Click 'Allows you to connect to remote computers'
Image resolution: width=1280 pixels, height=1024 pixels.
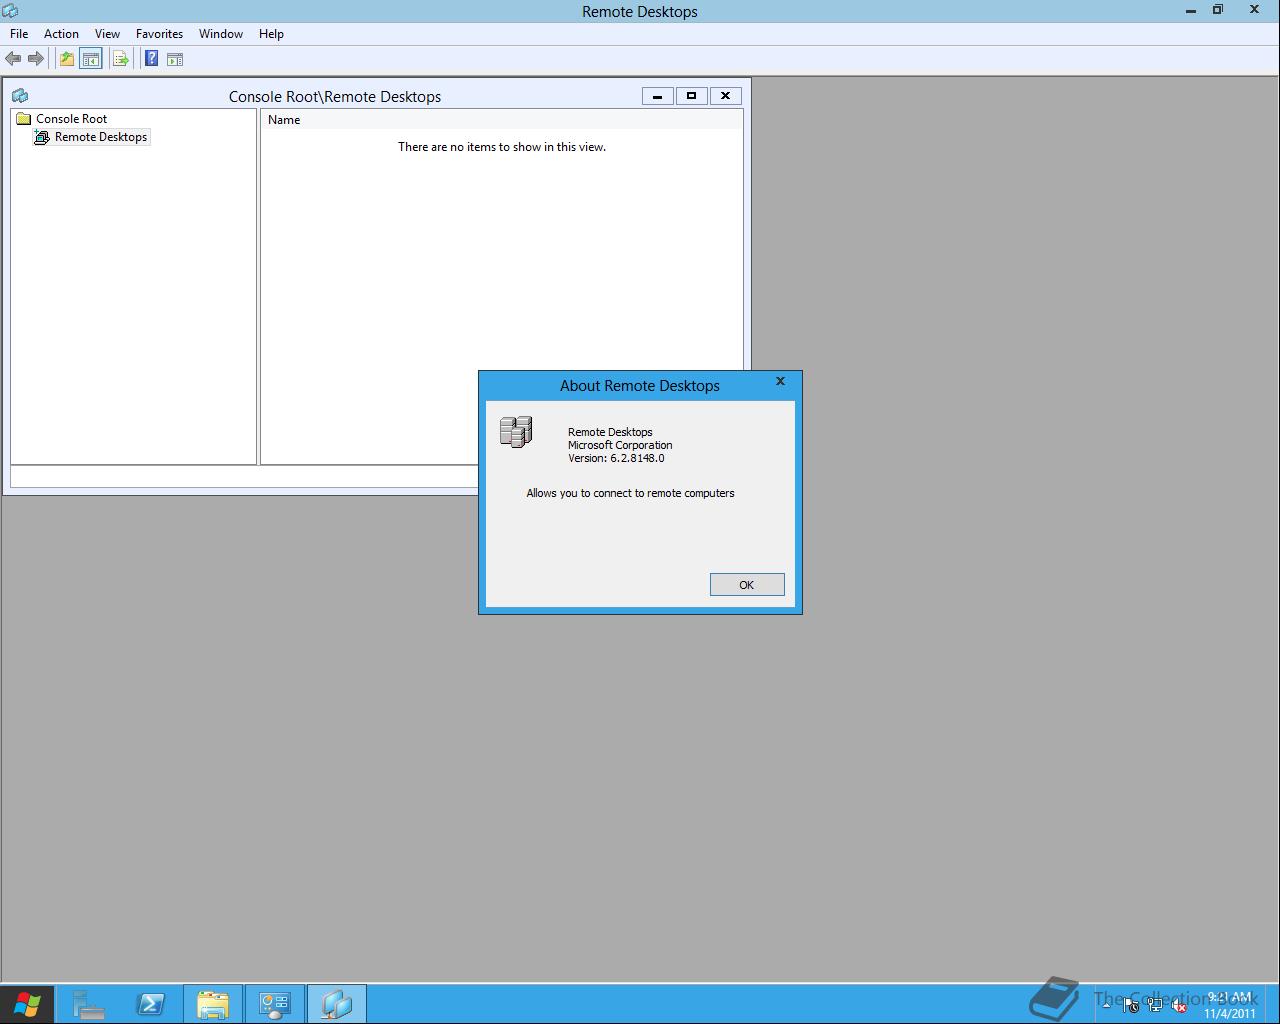630,493
